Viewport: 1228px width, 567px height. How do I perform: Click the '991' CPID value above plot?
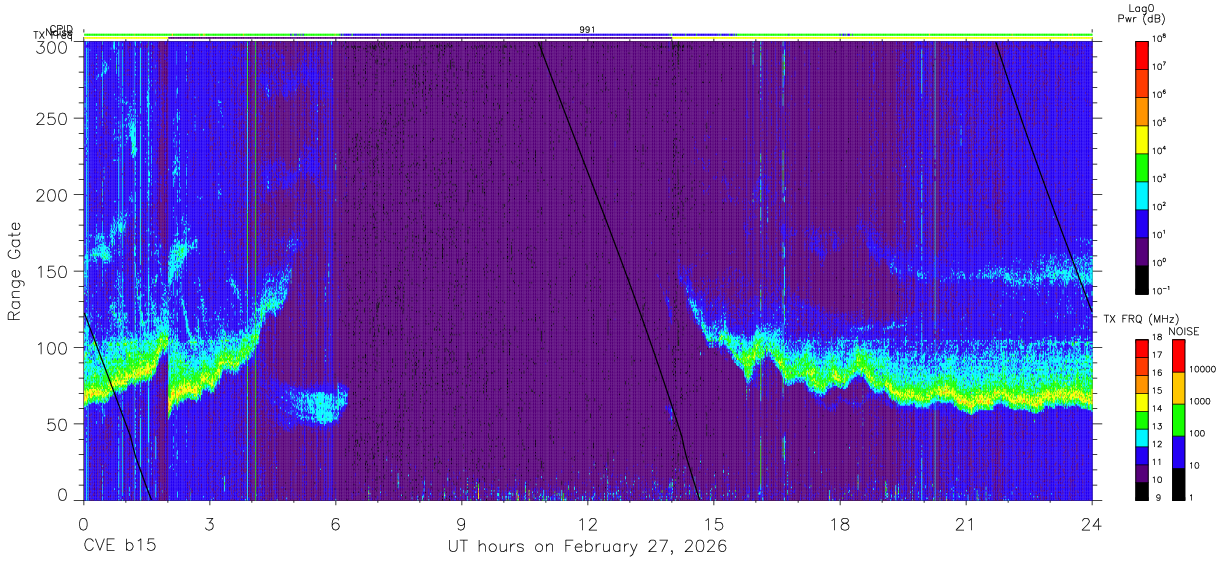pyautogui.click(x=587, y=30)
